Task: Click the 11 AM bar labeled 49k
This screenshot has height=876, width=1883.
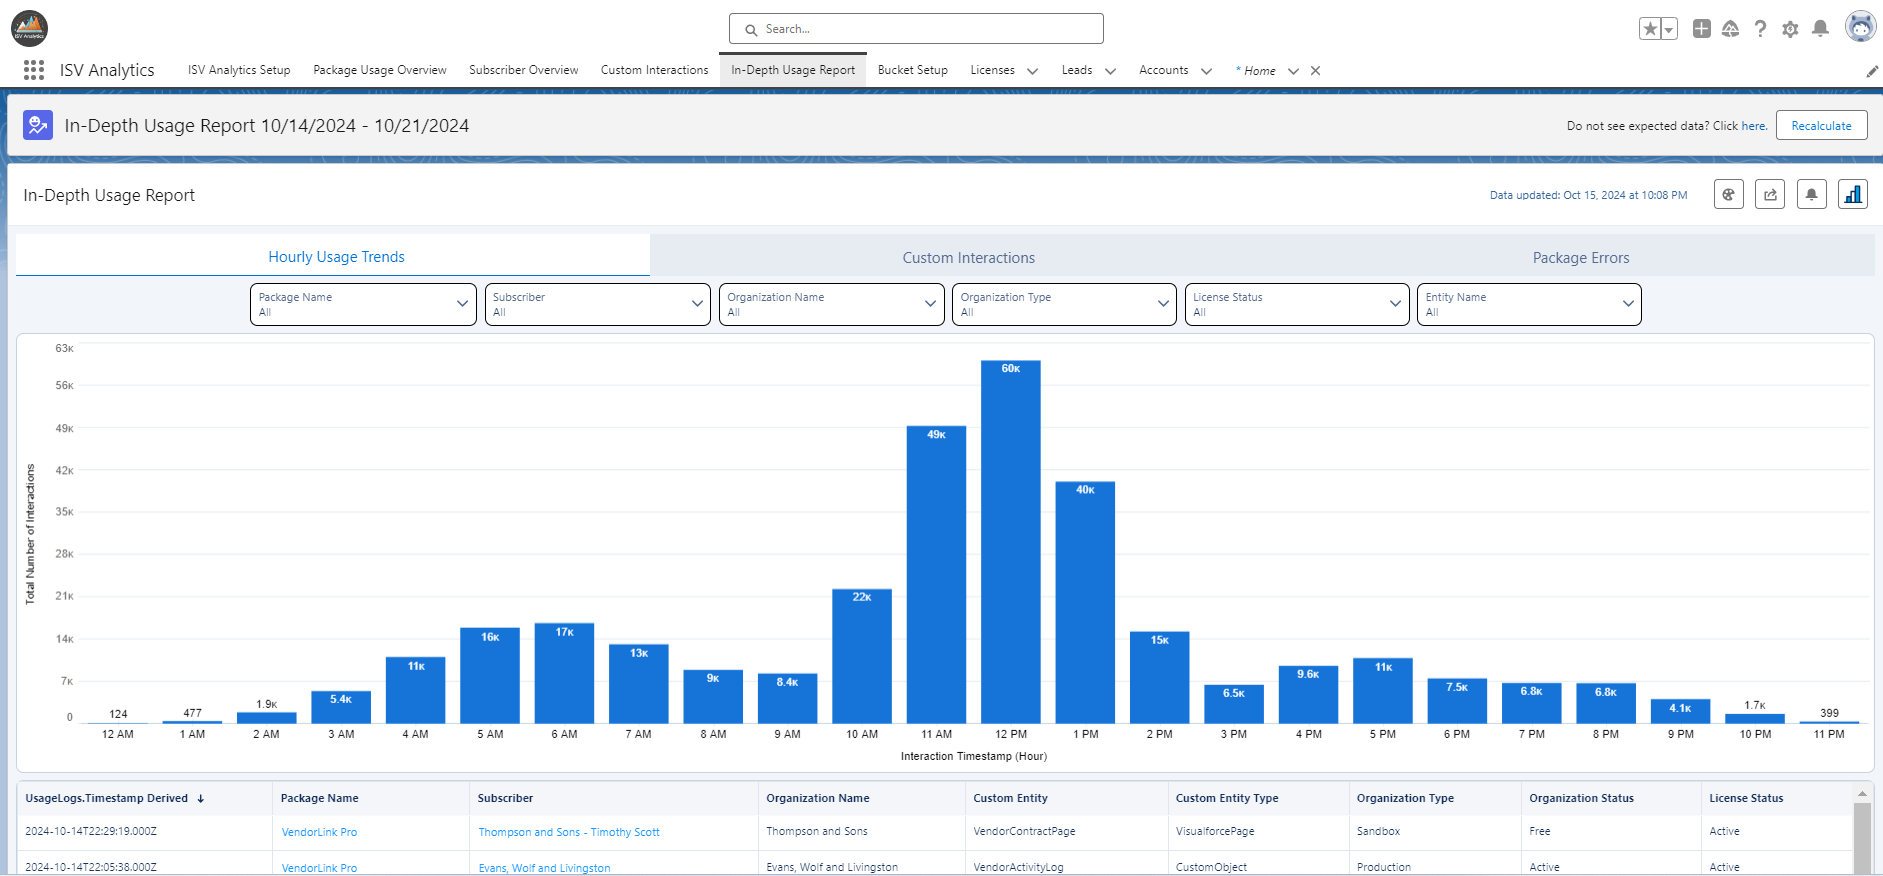Action: pos(937,575)
